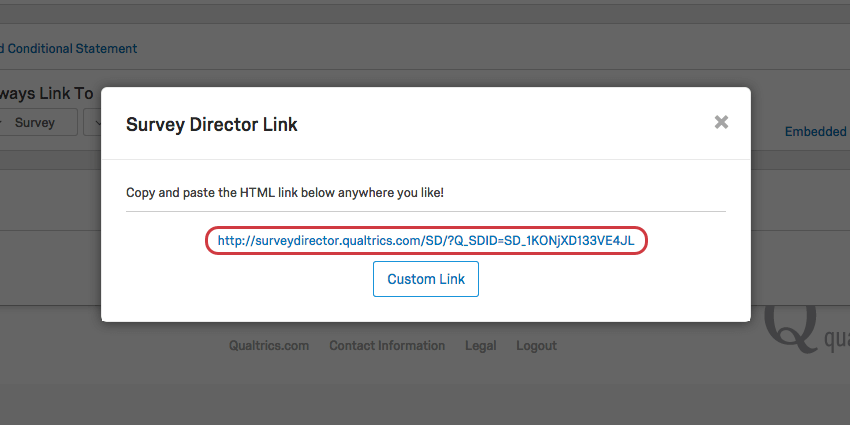Image resolution: width=850 pixels, height=425 pixels.
Task: Close the Survey Director Link dialog
Action: pyautogui.click(x=721, y=122)
